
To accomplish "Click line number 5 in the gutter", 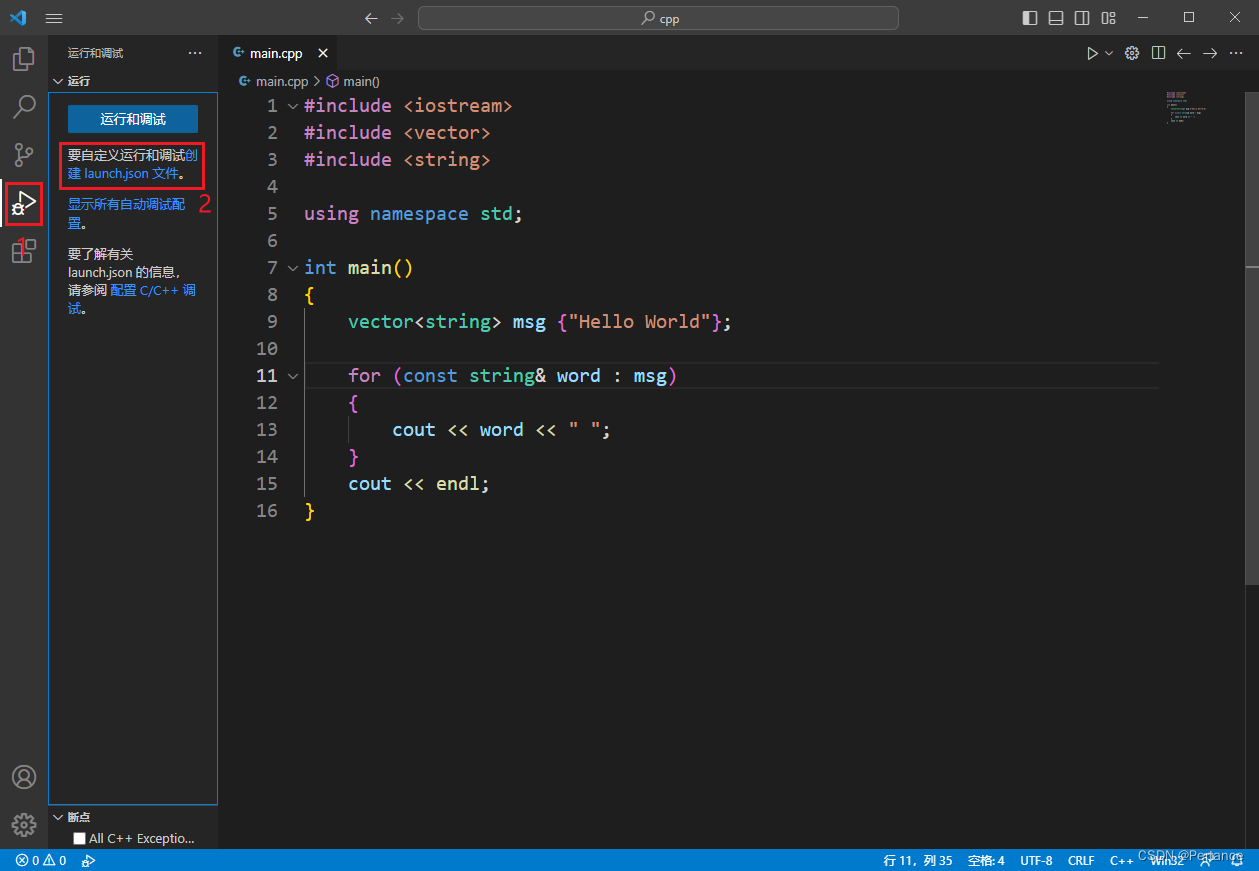I will pyautogui.click(x=272, y=214).
